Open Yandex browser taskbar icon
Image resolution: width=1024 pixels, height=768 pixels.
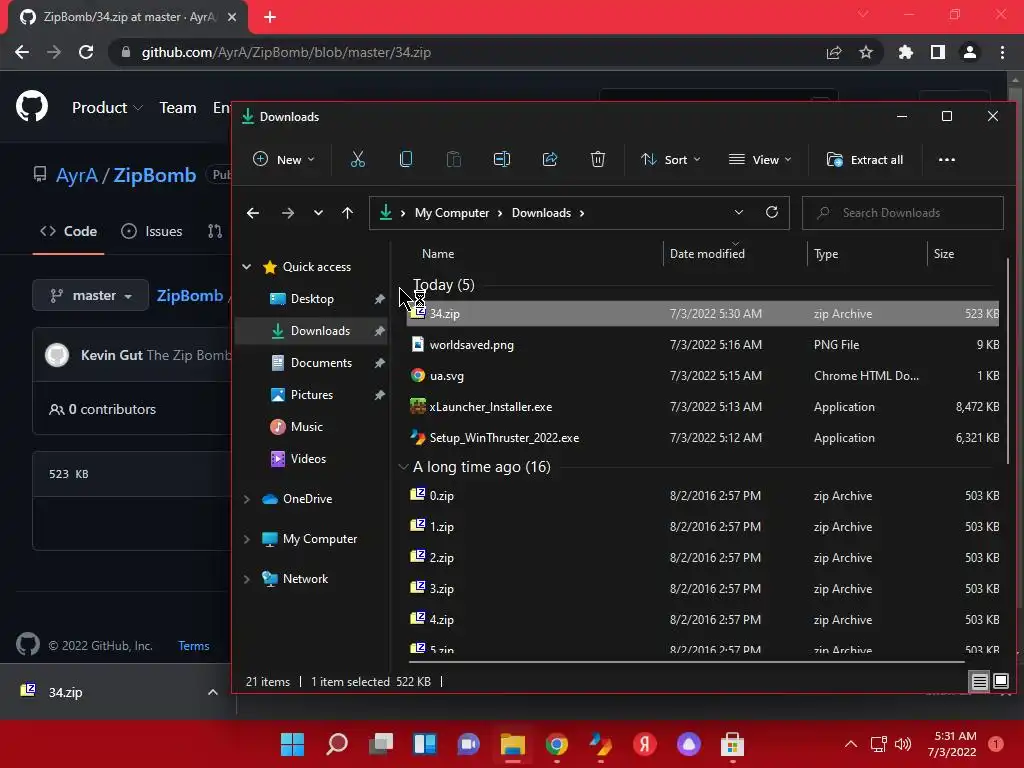645,744
